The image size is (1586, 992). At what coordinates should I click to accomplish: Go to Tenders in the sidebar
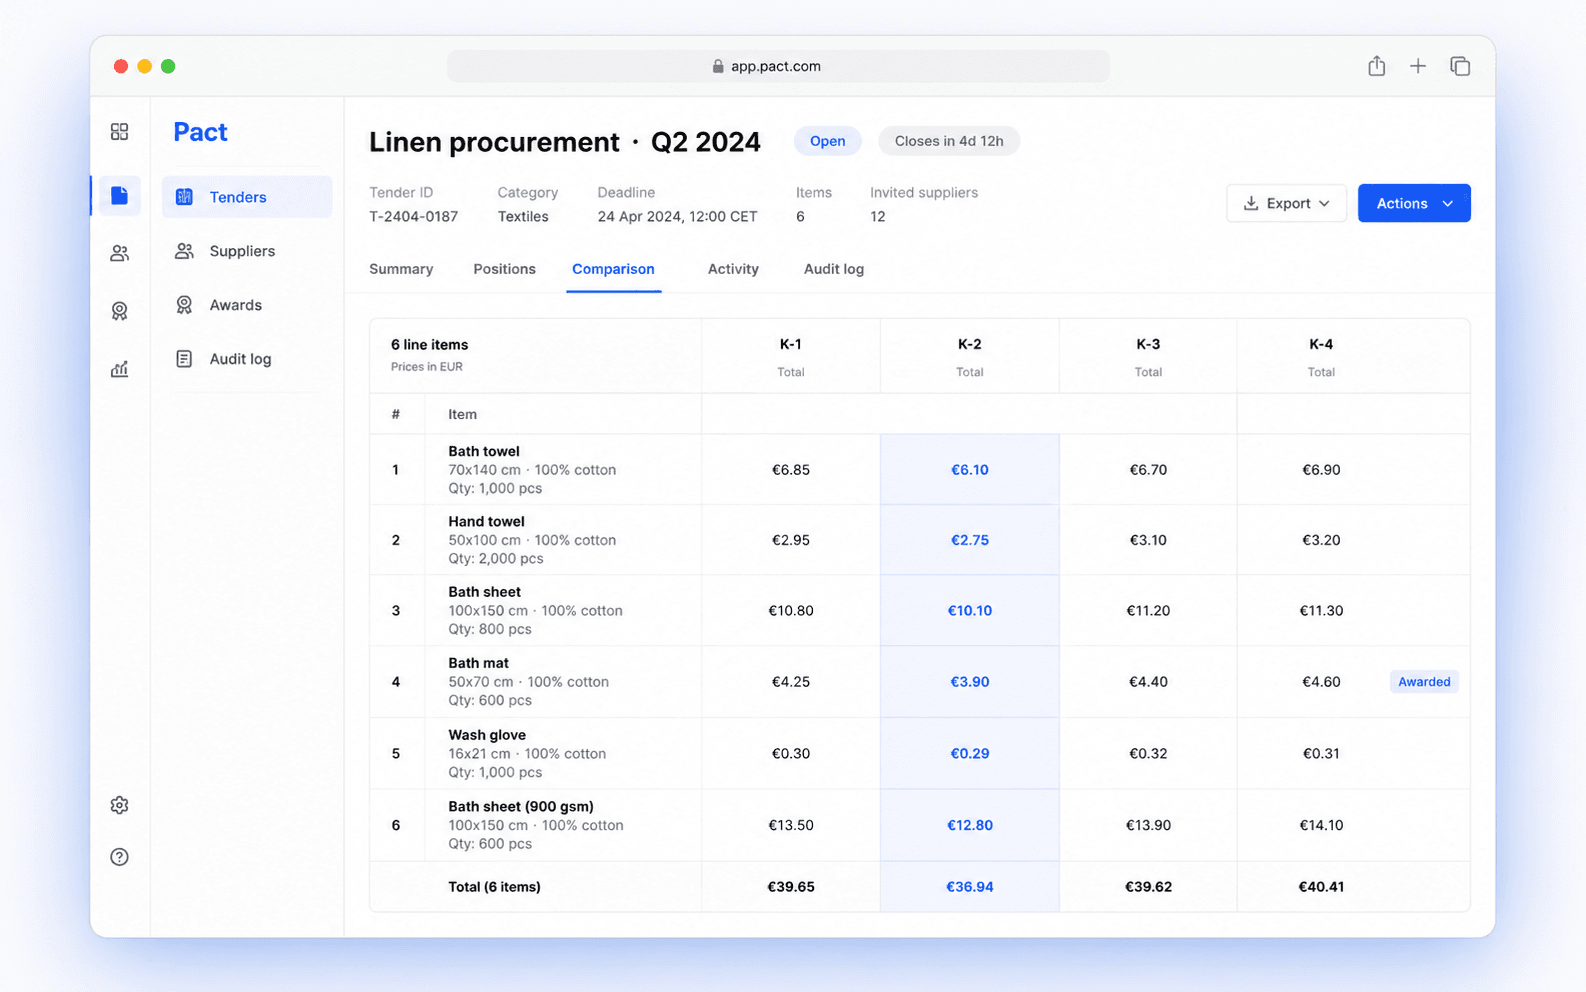click(x=247, y=197)
